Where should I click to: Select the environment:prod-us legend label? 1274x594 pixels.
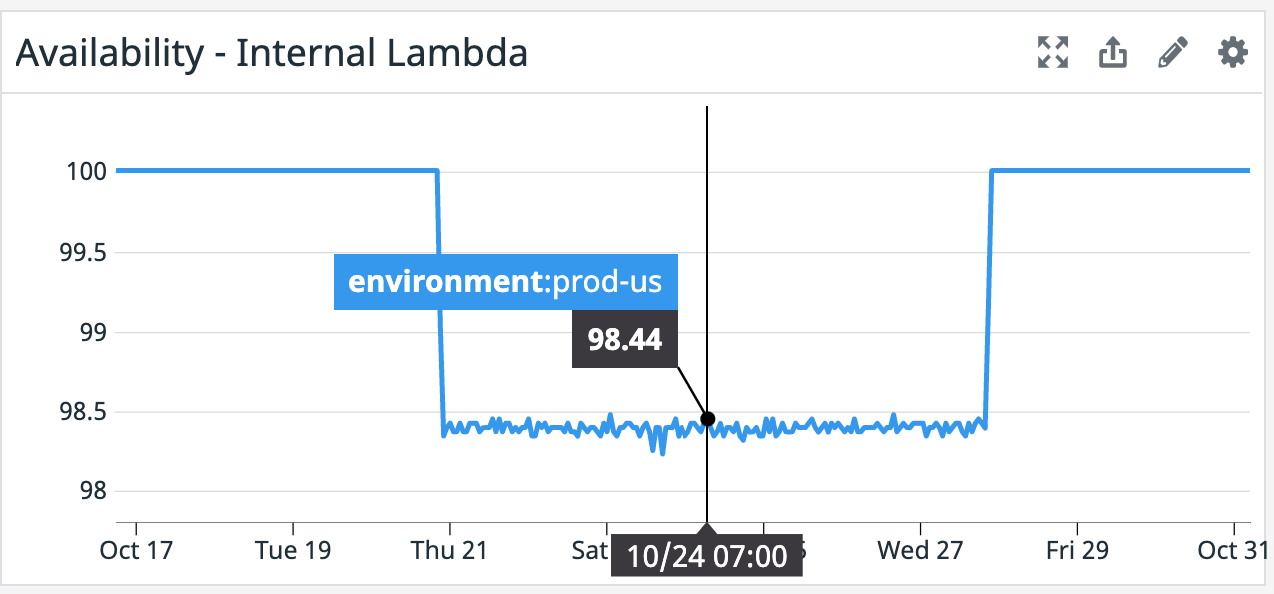pyautogui.click(x=505, y=282)
